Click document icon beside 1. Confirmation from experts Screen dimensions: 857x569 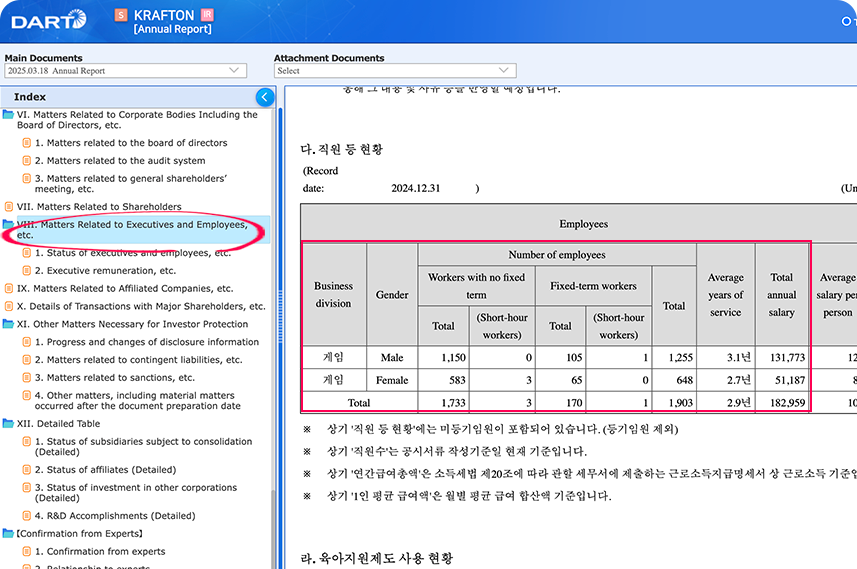(26, 551)
